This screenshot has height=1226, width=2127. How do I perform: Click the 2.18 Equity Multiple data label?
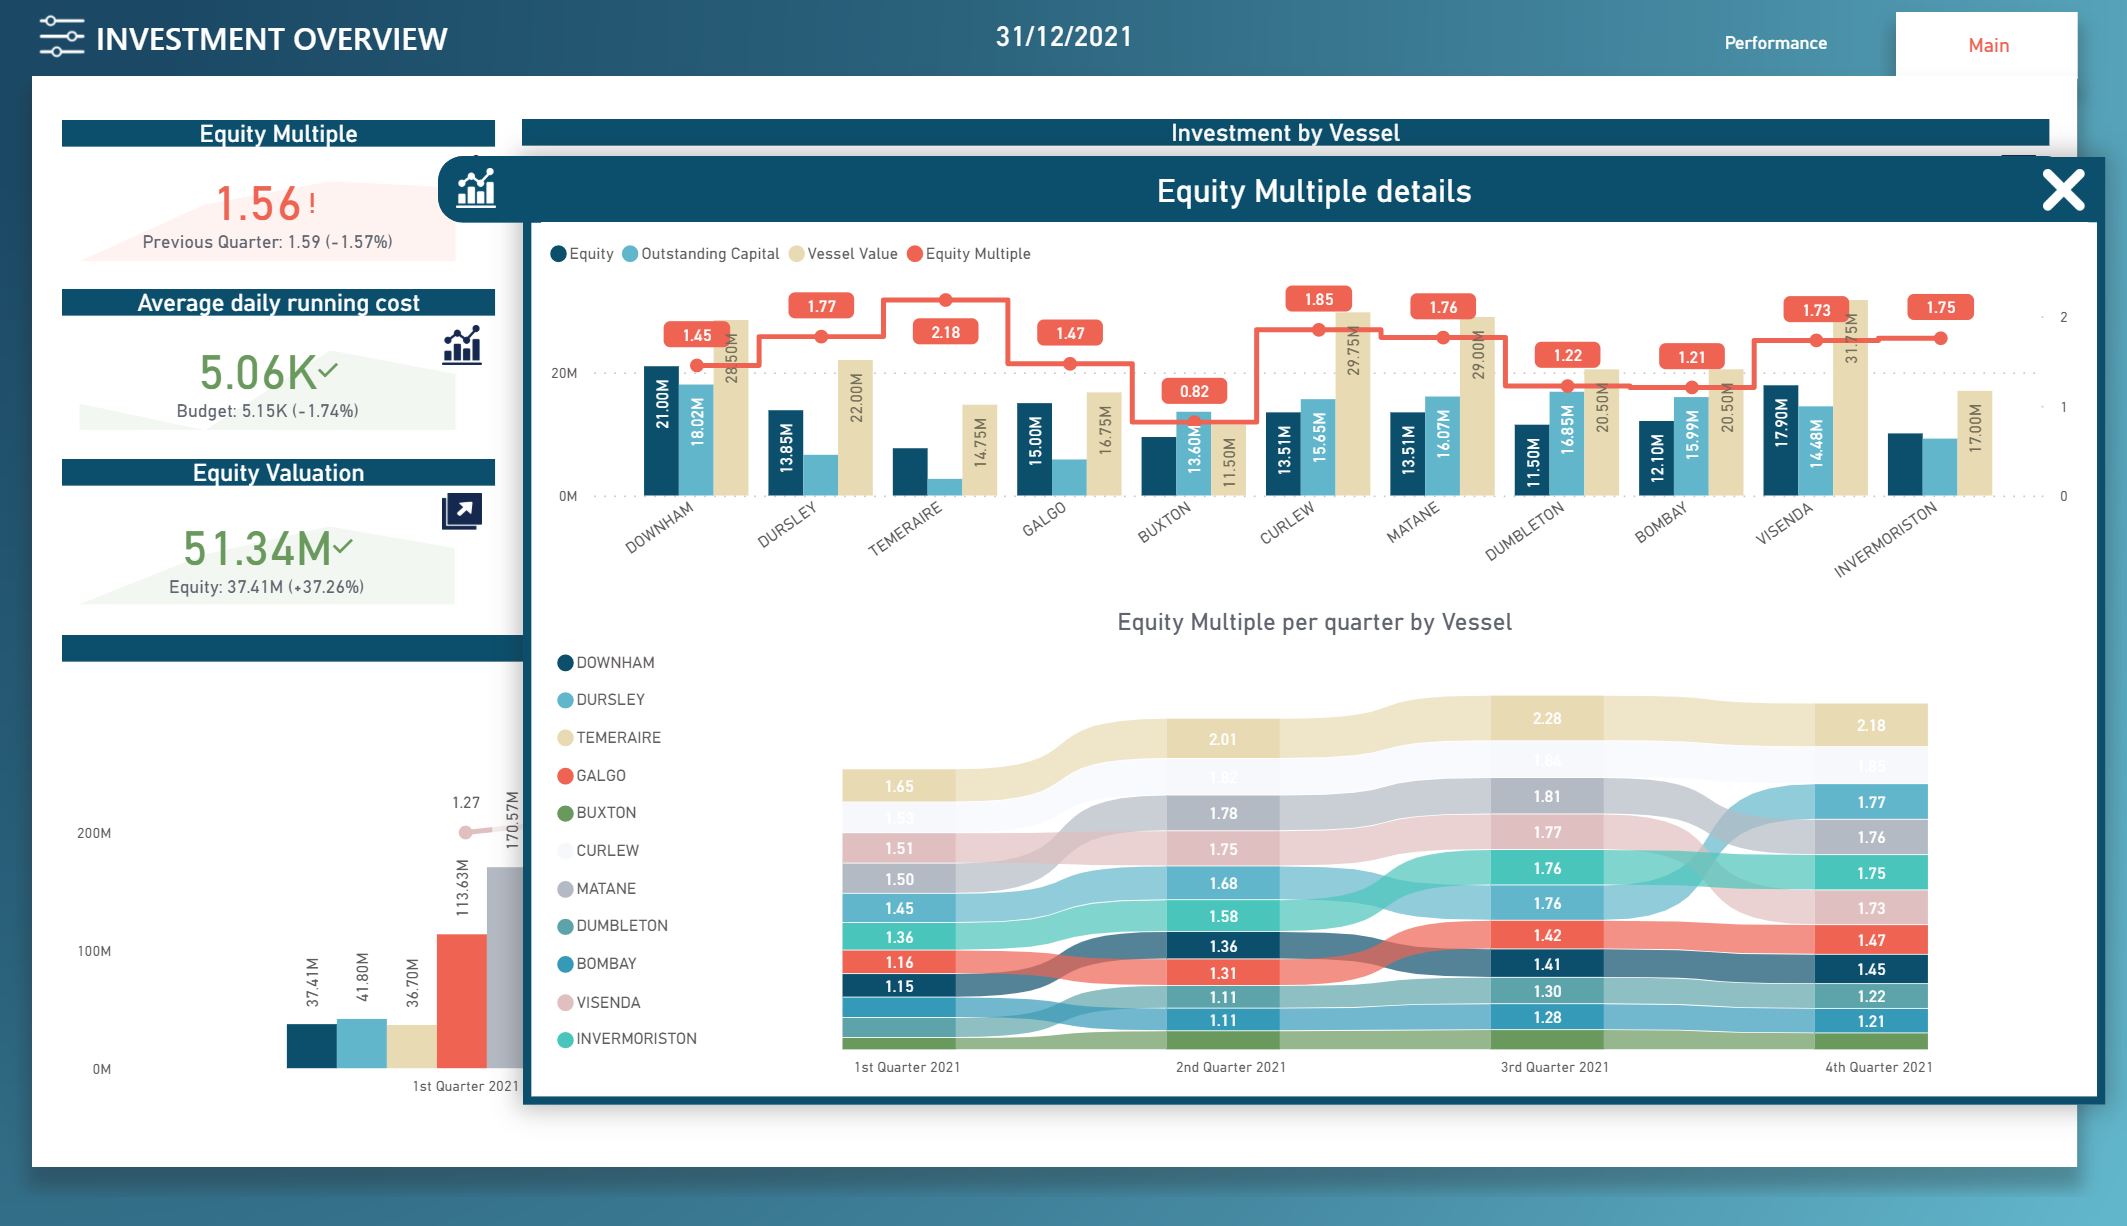(945, 333)
